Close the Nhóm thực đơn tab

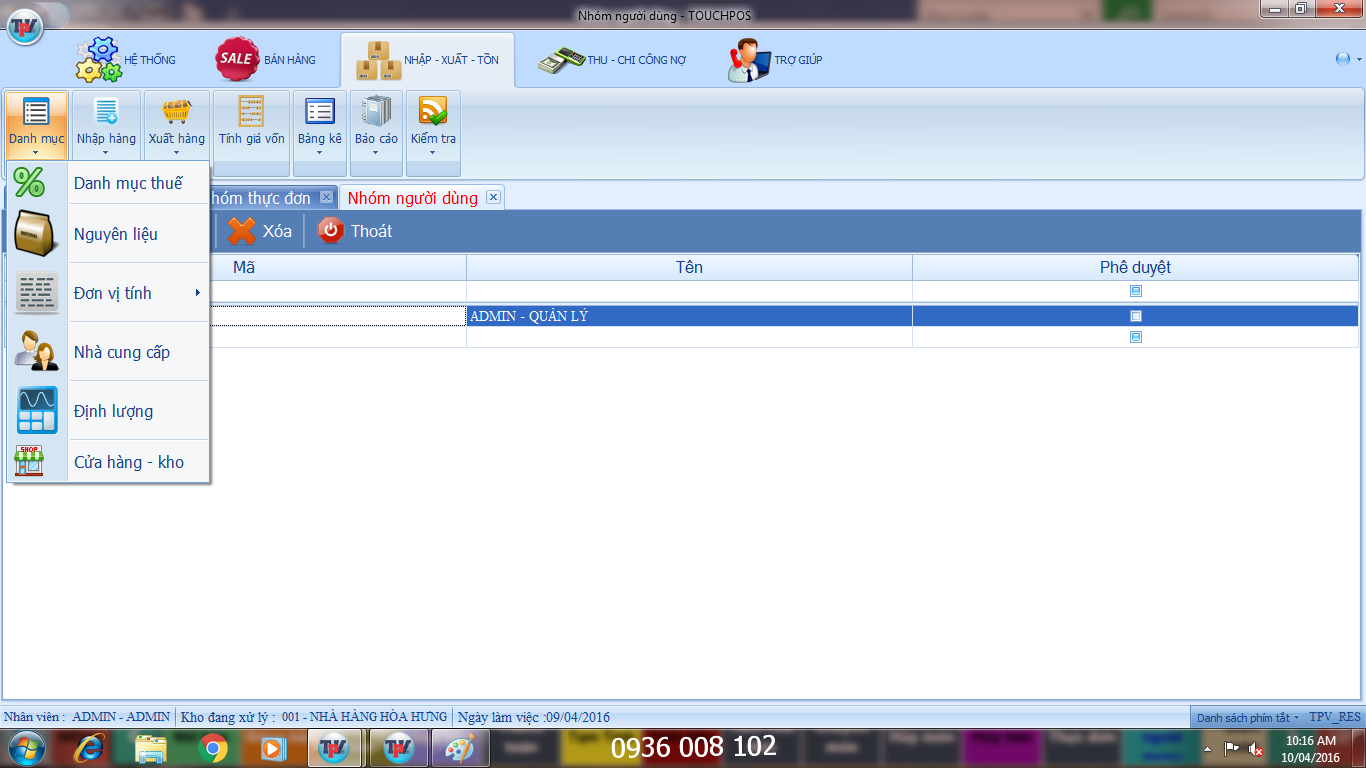[x=326, y=197]
